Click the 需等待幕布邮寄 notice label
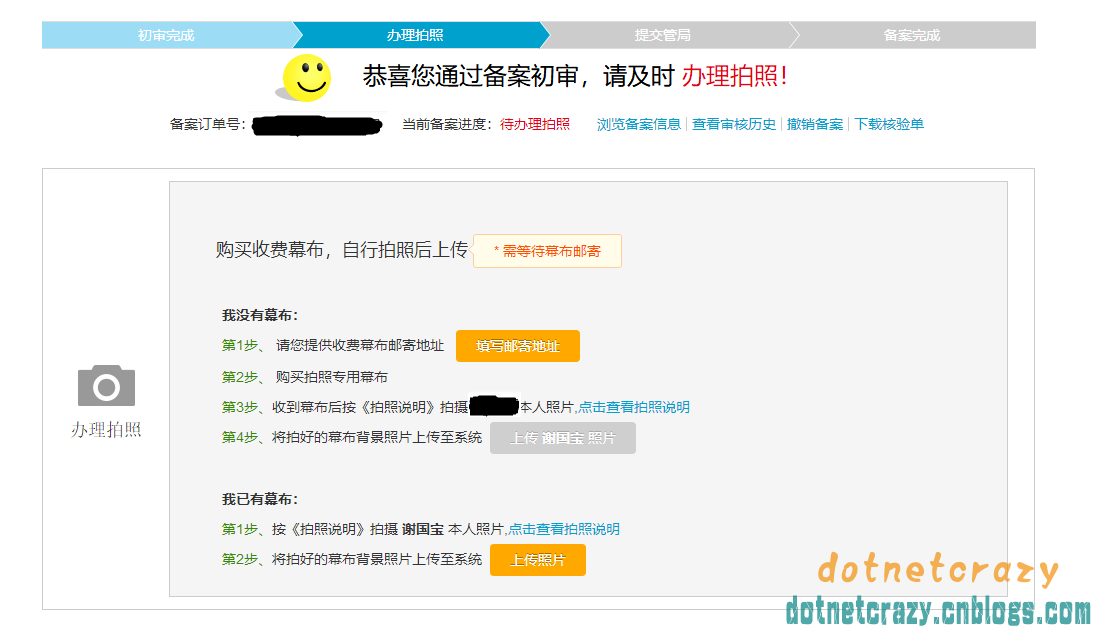 [x=548, y=251]
